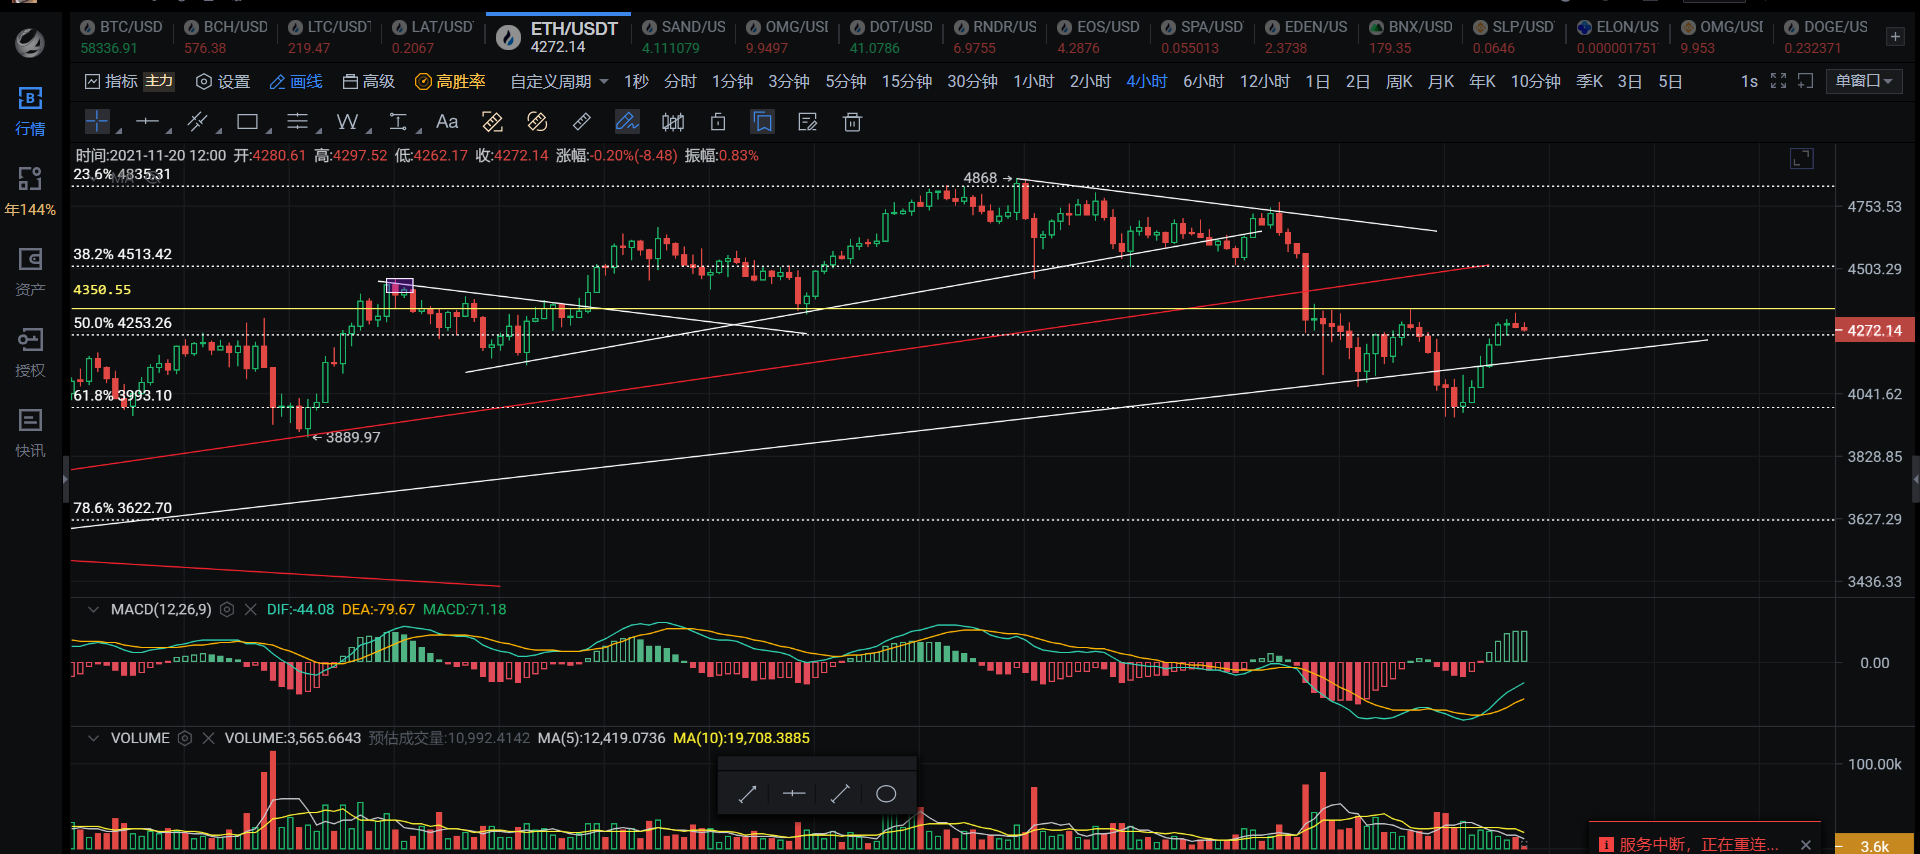Image resolution: width=1920 pixels, height=854 pixels.
Task: Select the ellipse tool in floating toolbar
Action: tap(885, 794)
